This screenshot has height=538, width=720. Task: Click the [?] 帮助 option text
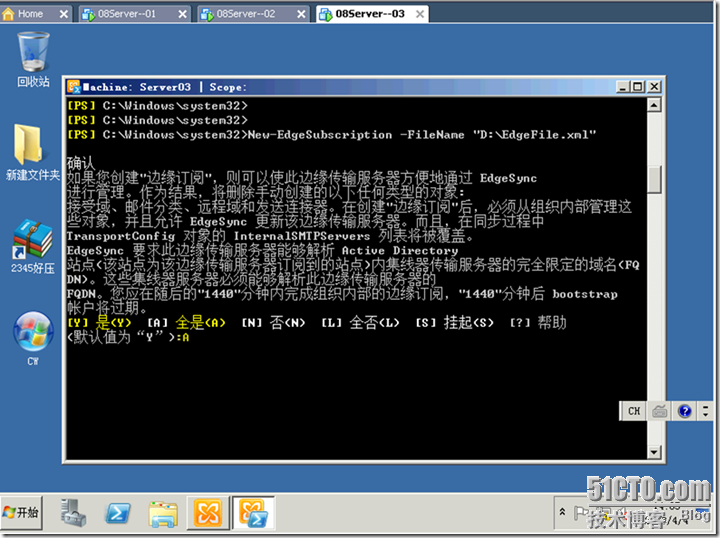[x=538, y=323]
